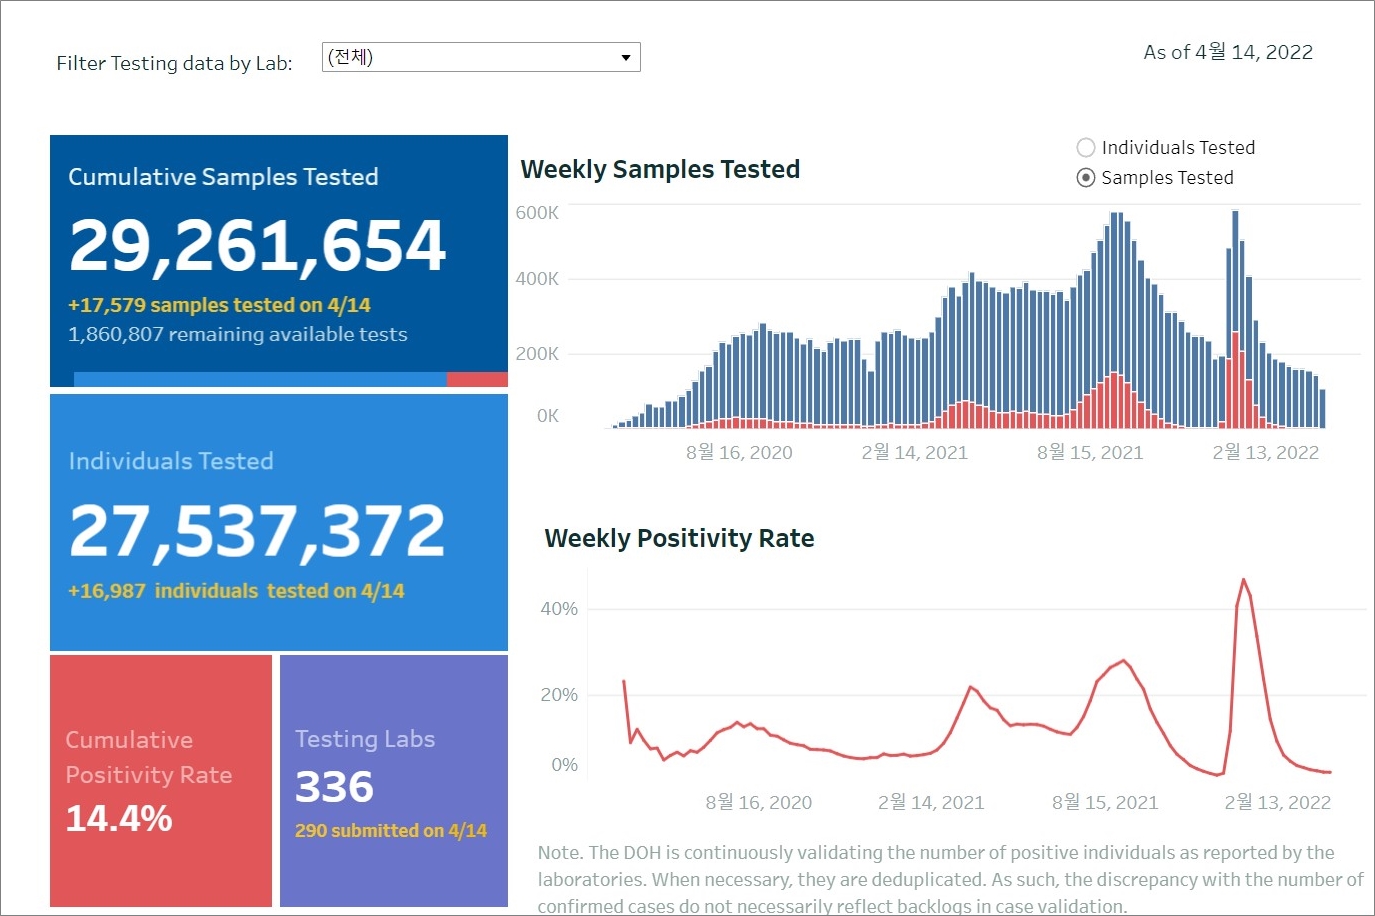Click the 2월 14, 2021 label under positivity chart

pyautogui.click(x=931, y=802)
